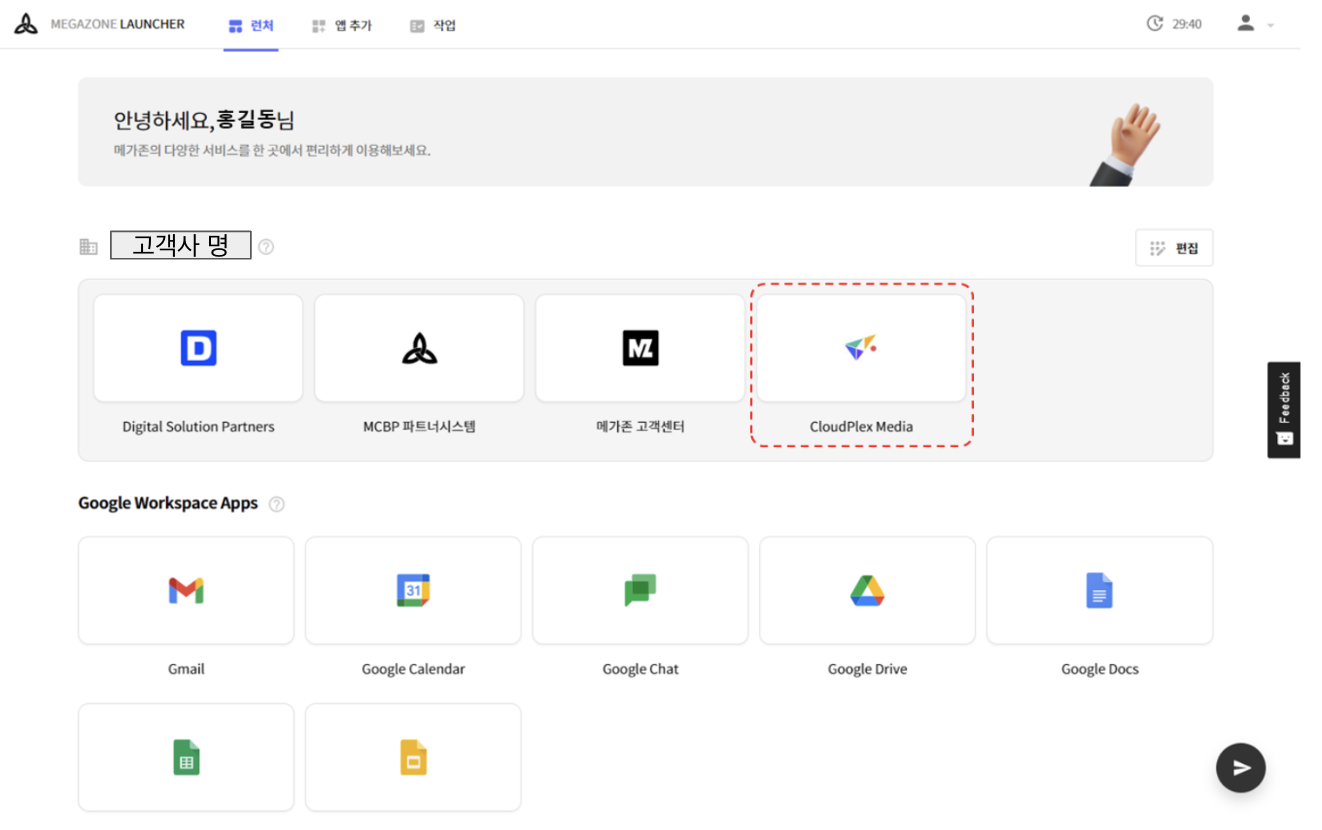Launch Digital Solution Partners

(197, 347)
